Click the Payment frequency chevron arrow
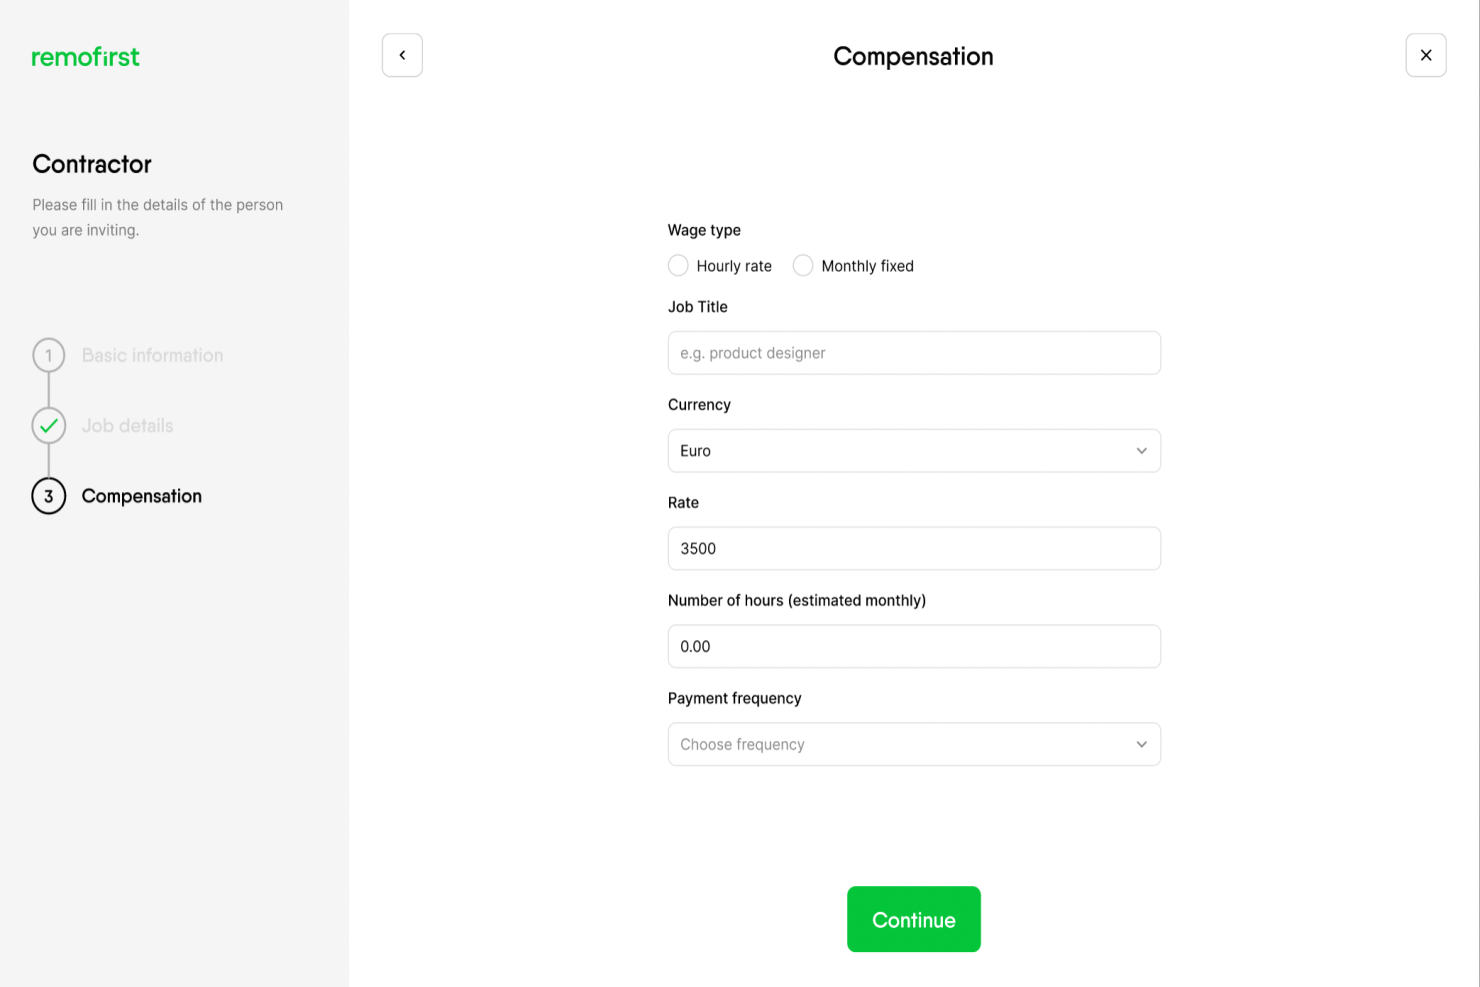This screenshot has height=987, width=1480. [1141, 745]
